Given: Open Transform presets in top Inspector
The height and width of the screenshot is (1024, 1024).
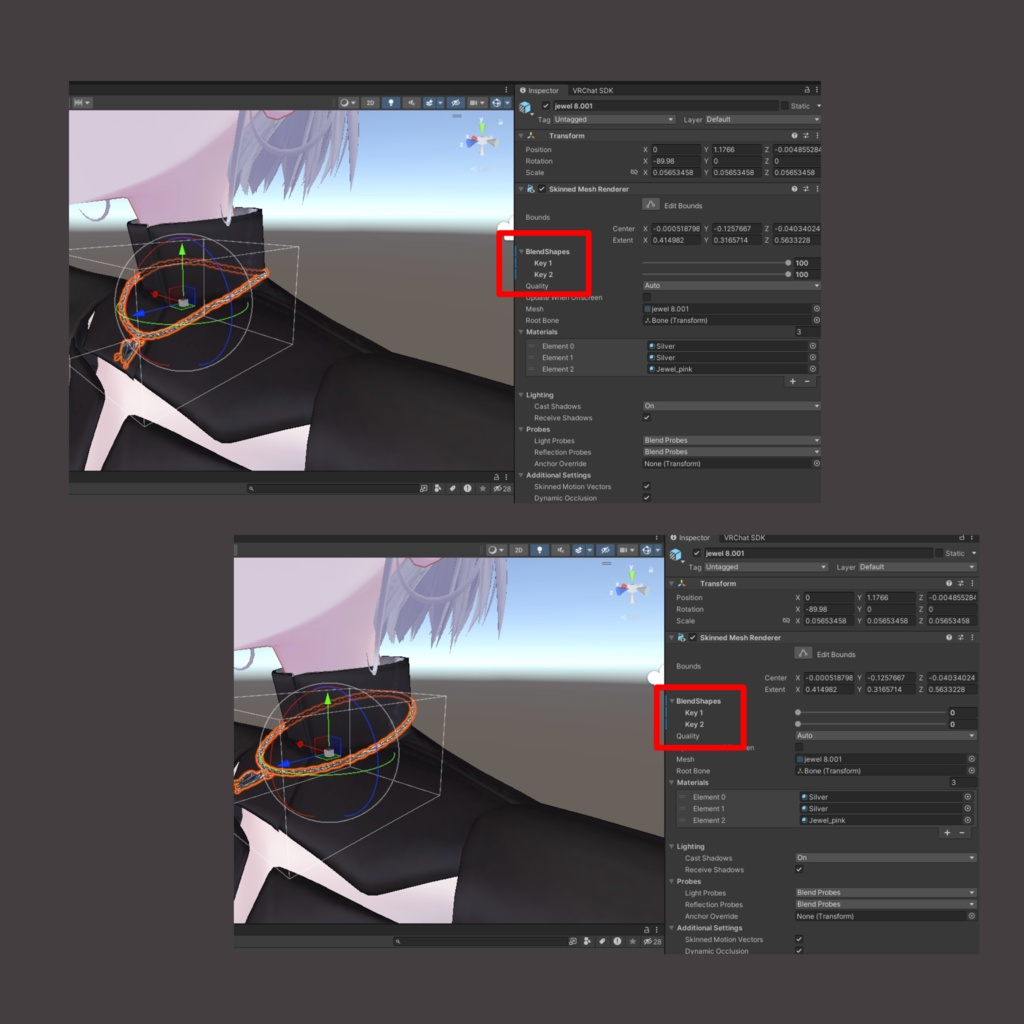Looking at the screenshot, I should 806,135.
